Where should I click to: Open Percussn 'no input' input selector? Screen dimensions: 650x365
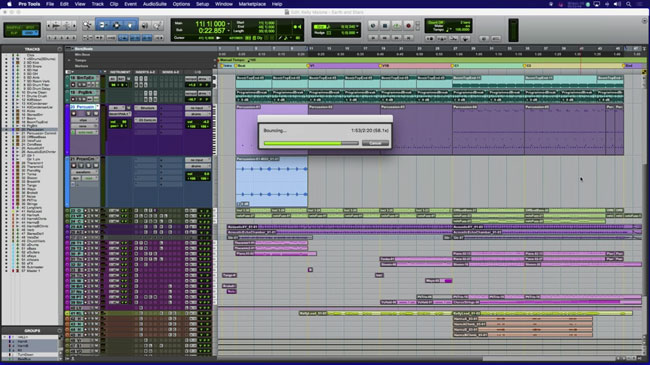[197, 108]
